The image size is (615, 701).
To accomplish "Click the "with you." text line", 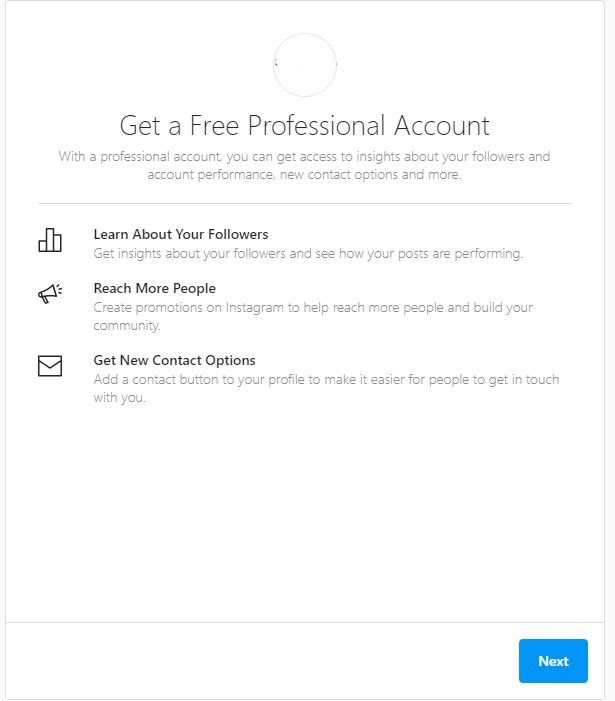I will click(119, 398).
